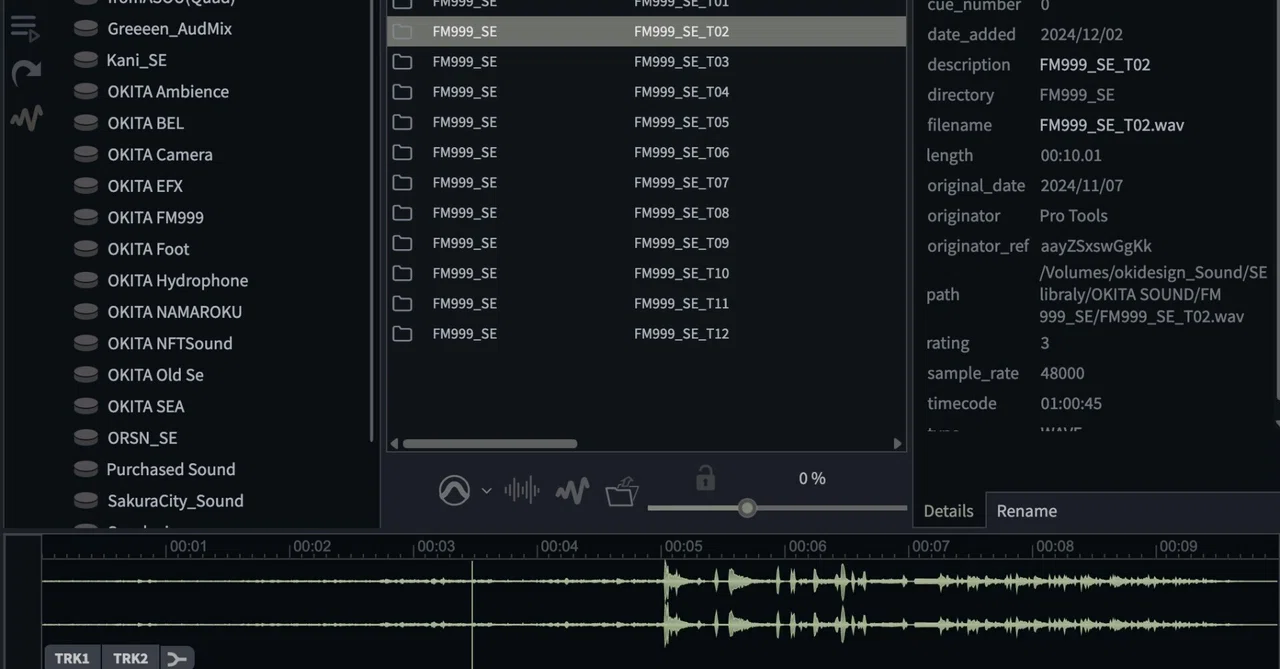The image size is (1280, 669).
Task: Toggle the padlock lock icon above slider
Action: pos(705,478)
